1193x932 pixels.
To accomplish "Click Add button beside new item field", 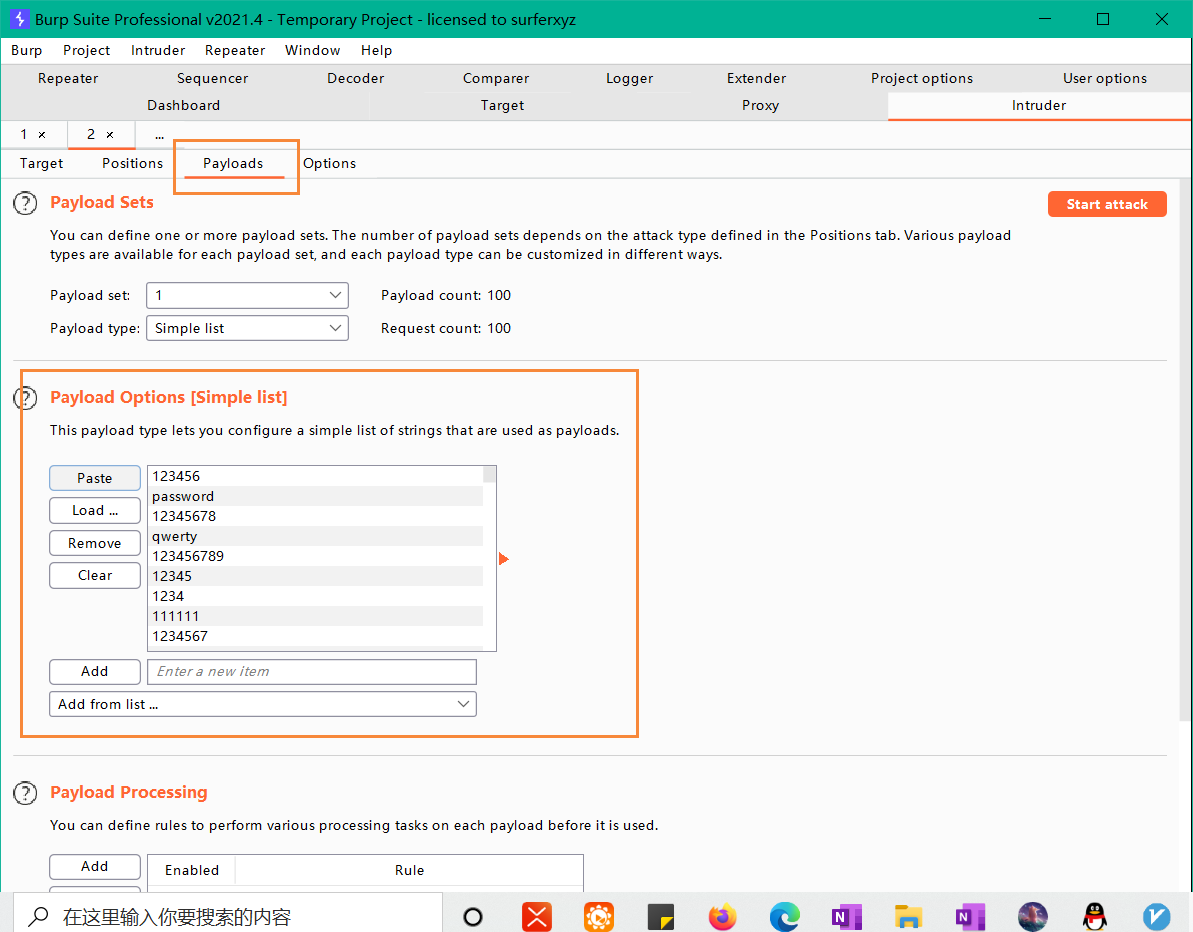I will (x=94, y=672).
